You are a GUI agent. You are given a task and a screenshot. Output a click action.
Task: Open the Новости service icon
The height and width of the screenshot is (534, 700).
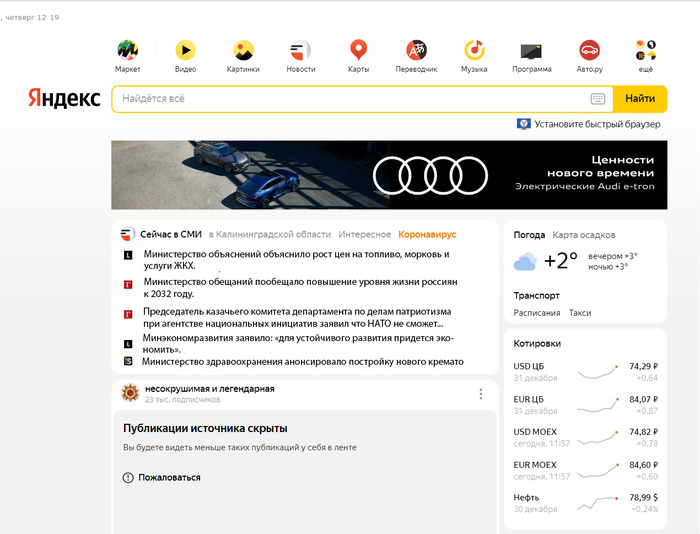point(301,51)
